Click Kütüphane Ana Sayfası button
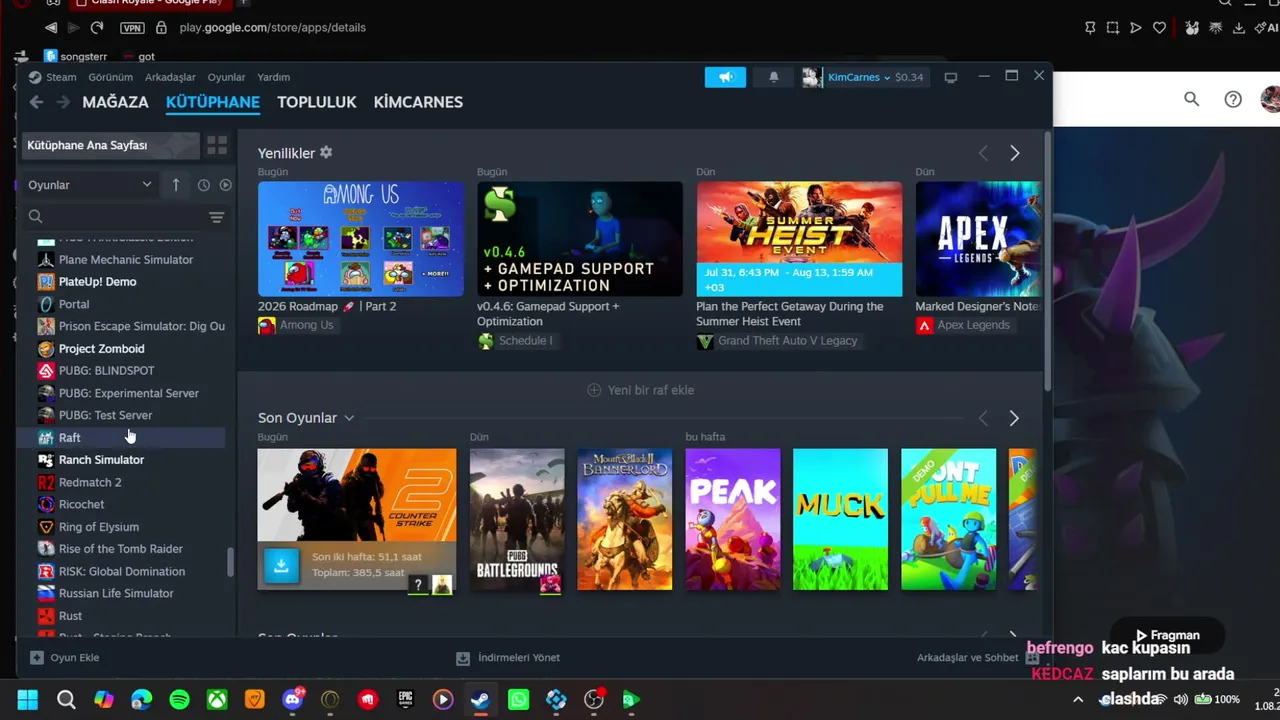 coord(111,146)
